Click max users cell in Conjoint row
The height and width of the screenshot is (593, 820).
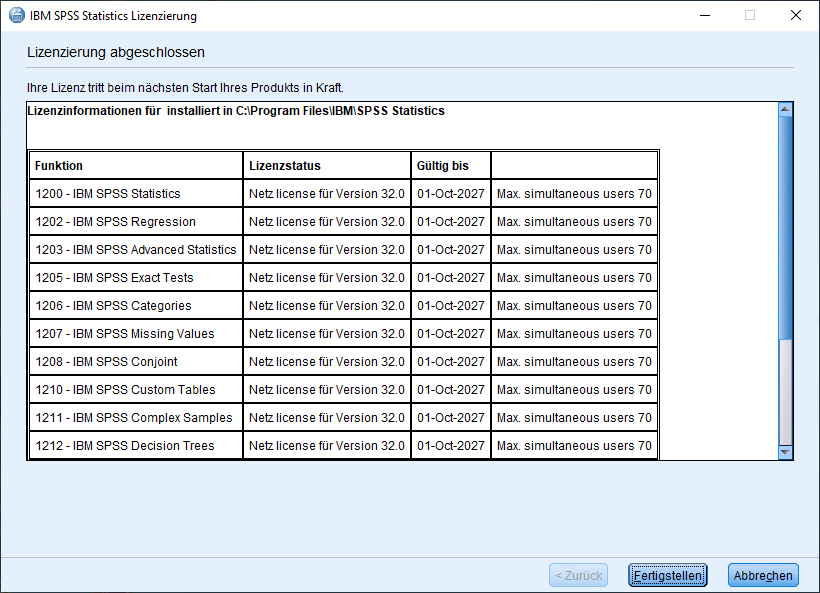click(x=574, y=361)
